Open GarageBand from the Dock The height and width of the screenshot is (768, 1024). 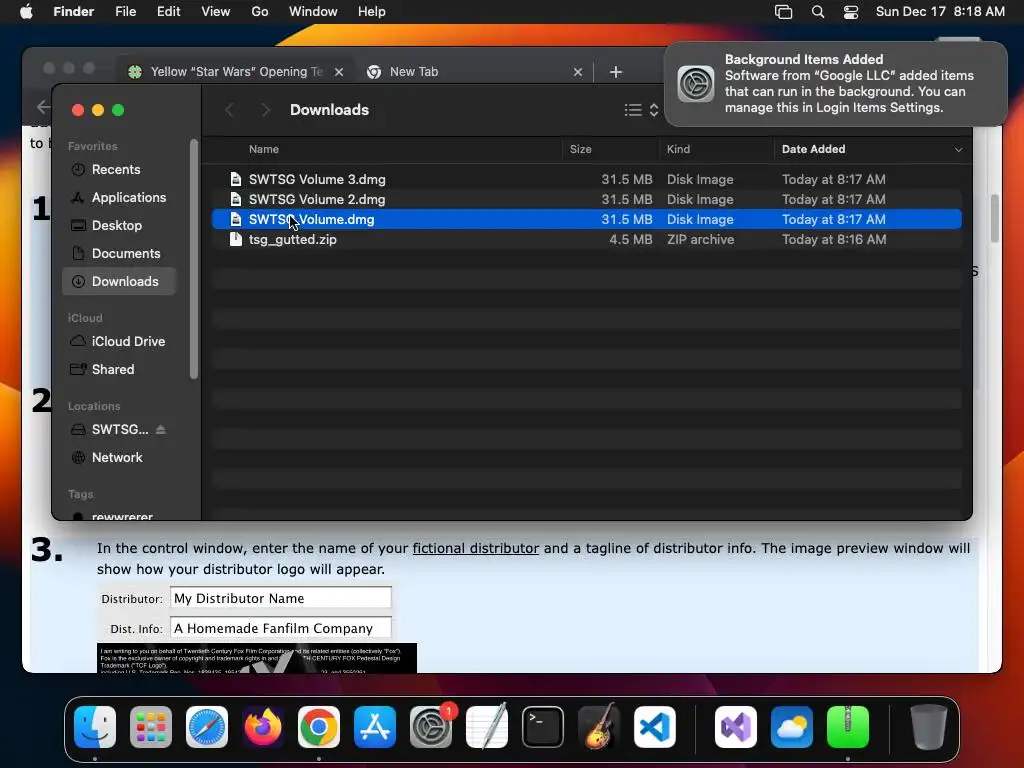(599, 726)
